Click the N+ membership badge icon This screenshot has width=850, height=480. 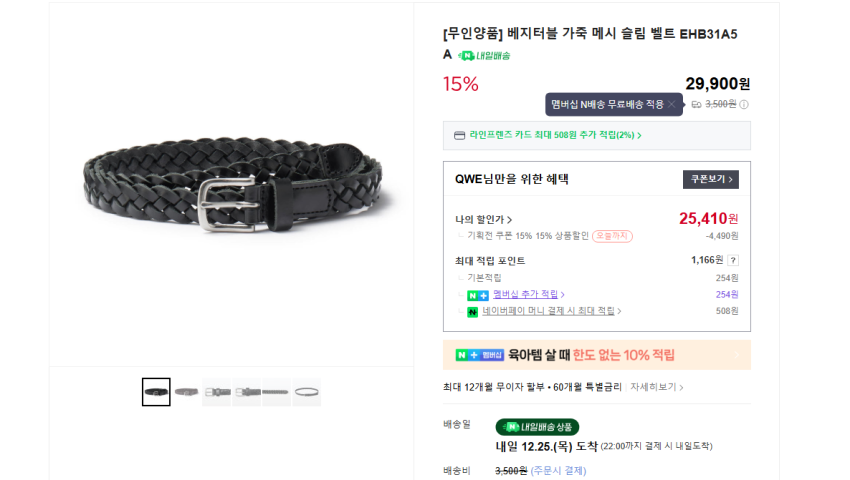point(478,295)
